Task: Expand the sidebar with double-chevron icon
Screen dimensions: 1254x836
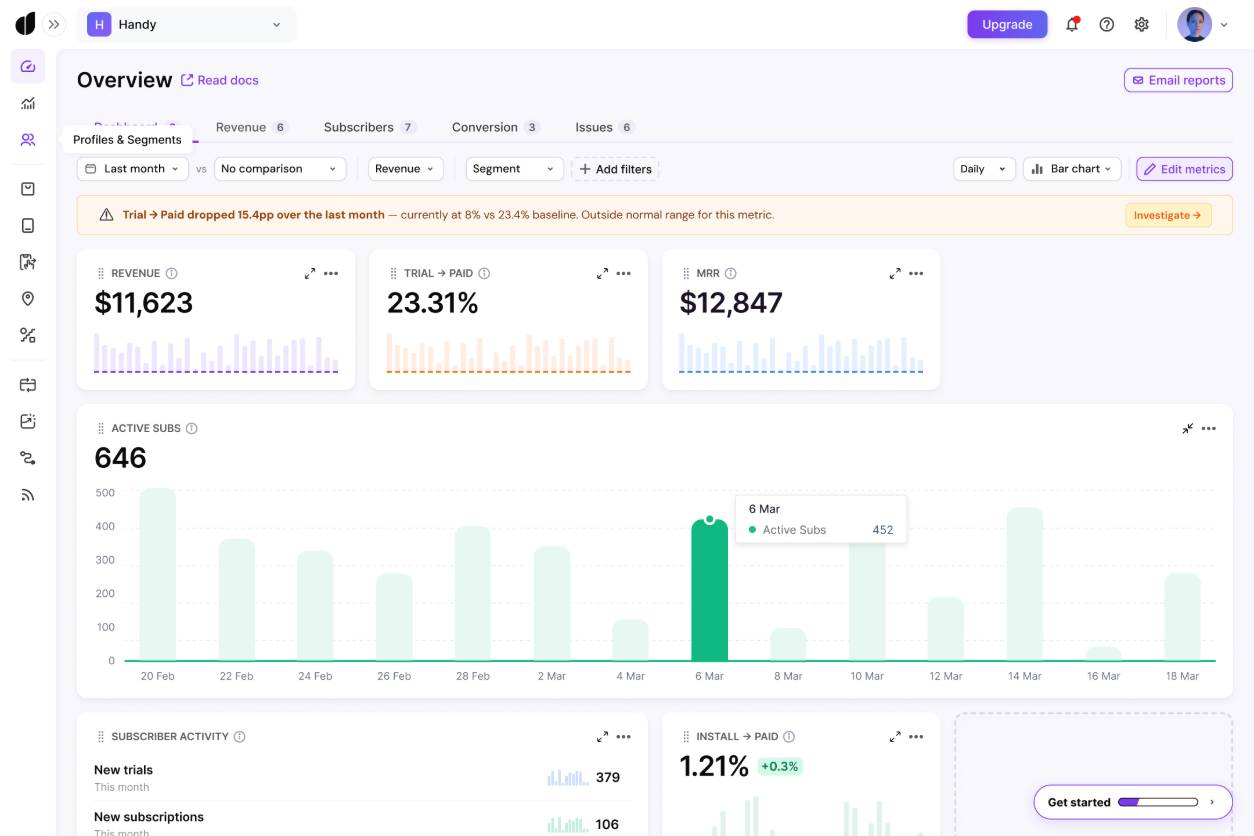Action: coord(54,24)
